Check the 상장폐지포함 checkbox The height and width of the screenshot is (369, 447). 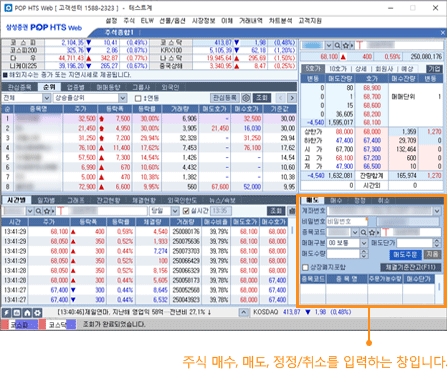[x=305, y=267]
